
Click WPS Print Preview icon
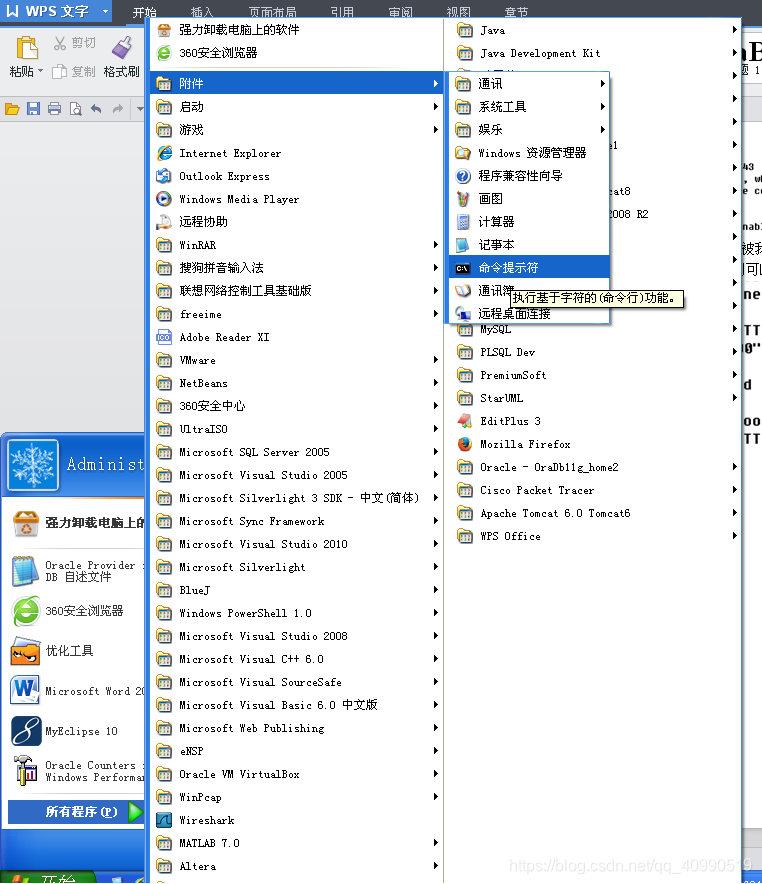click(x=76, y=109)
